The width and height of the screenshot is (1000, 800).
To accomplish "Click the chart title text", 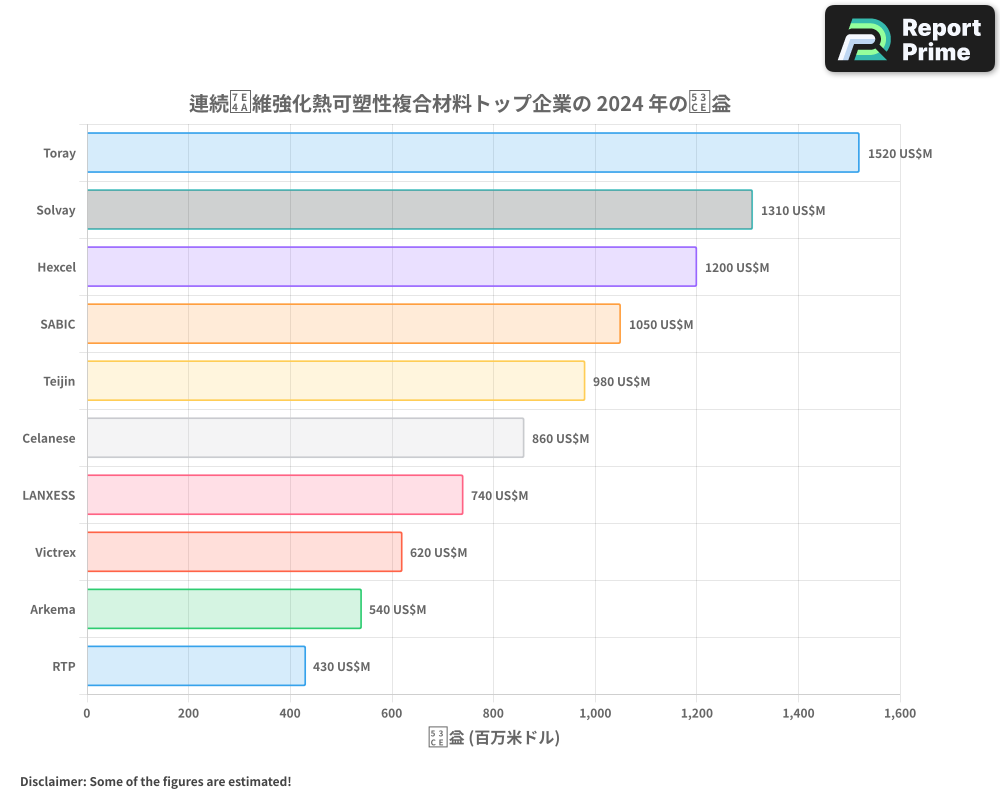I will pyautogui.click(x=459, y=103).
